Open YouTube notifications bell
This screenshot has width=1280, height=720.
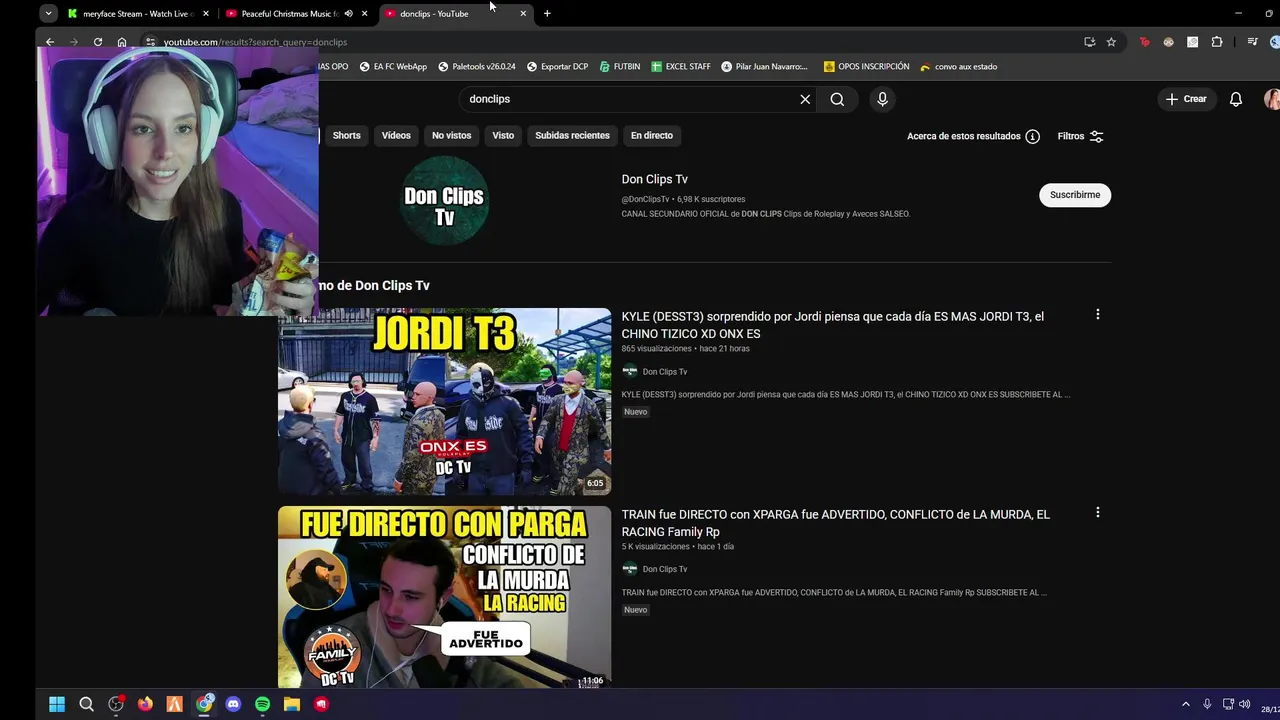tap(1236, 99)
